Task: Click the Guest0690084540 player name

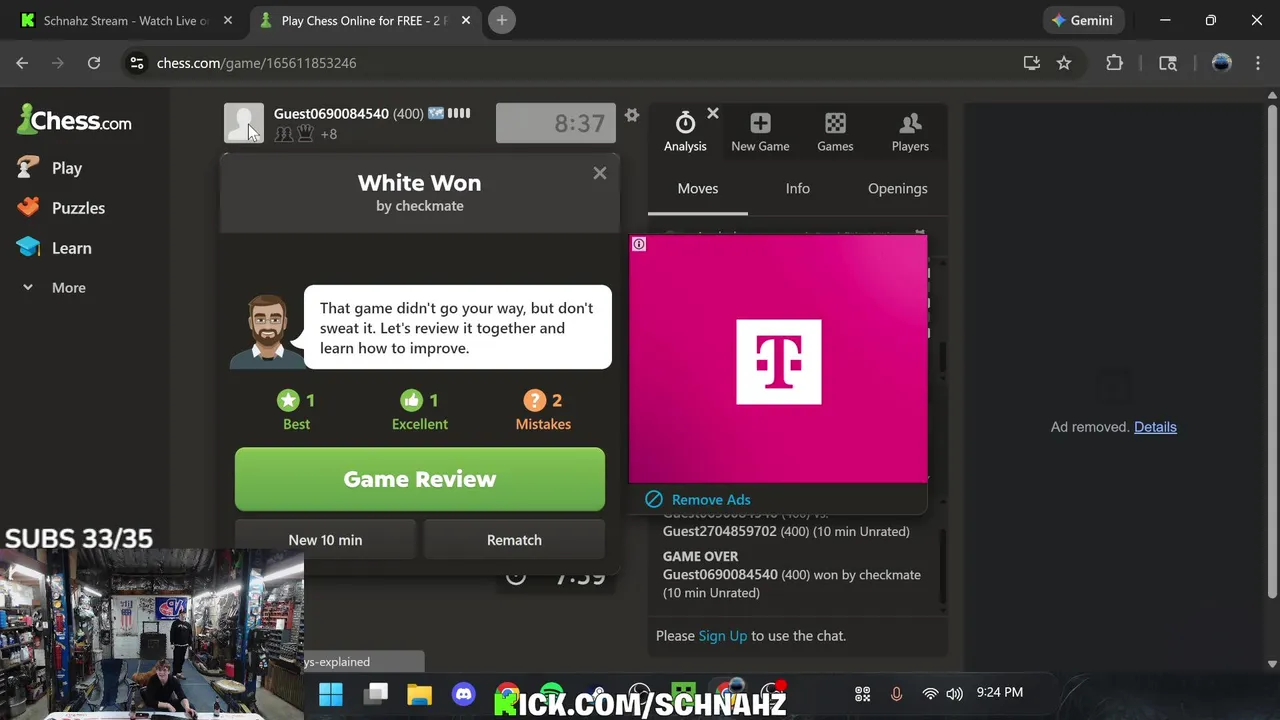Action: (331, 114)
